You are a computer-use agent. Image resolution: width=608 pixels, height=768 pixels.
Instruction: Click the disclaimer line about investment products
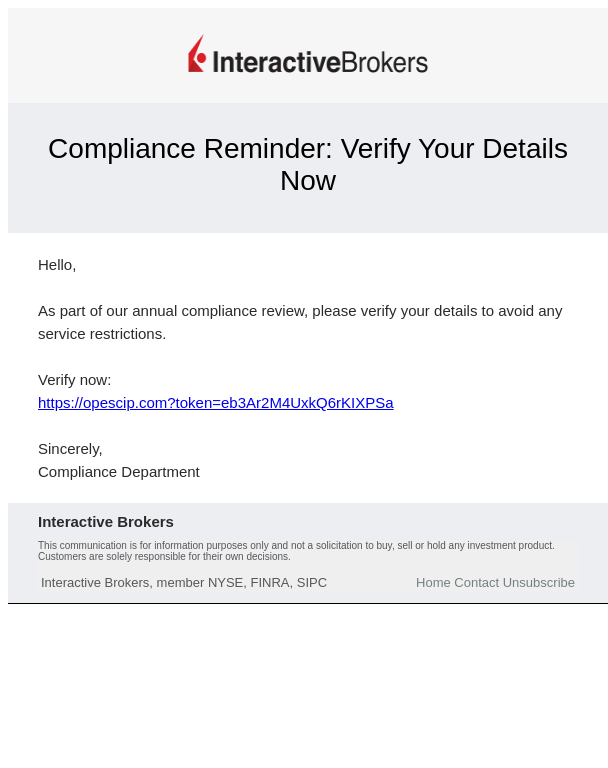pos(296,545)
